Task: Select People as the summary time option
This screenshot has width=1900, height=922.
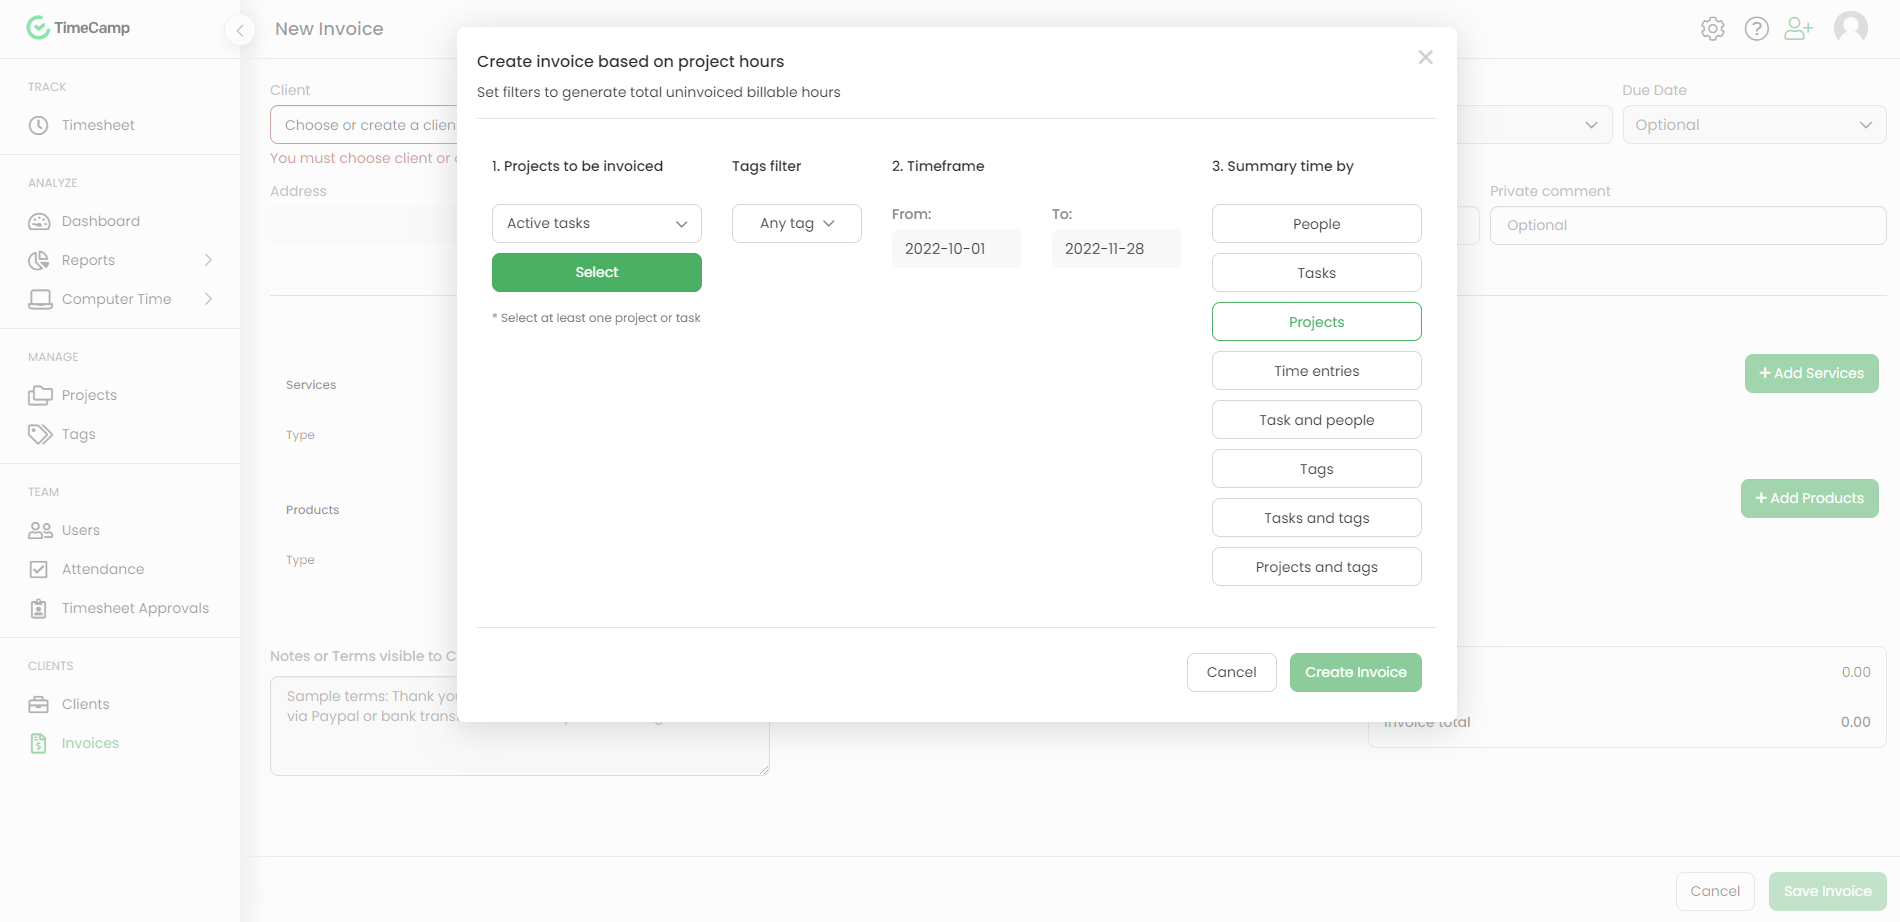Action: coord(1316,223)
